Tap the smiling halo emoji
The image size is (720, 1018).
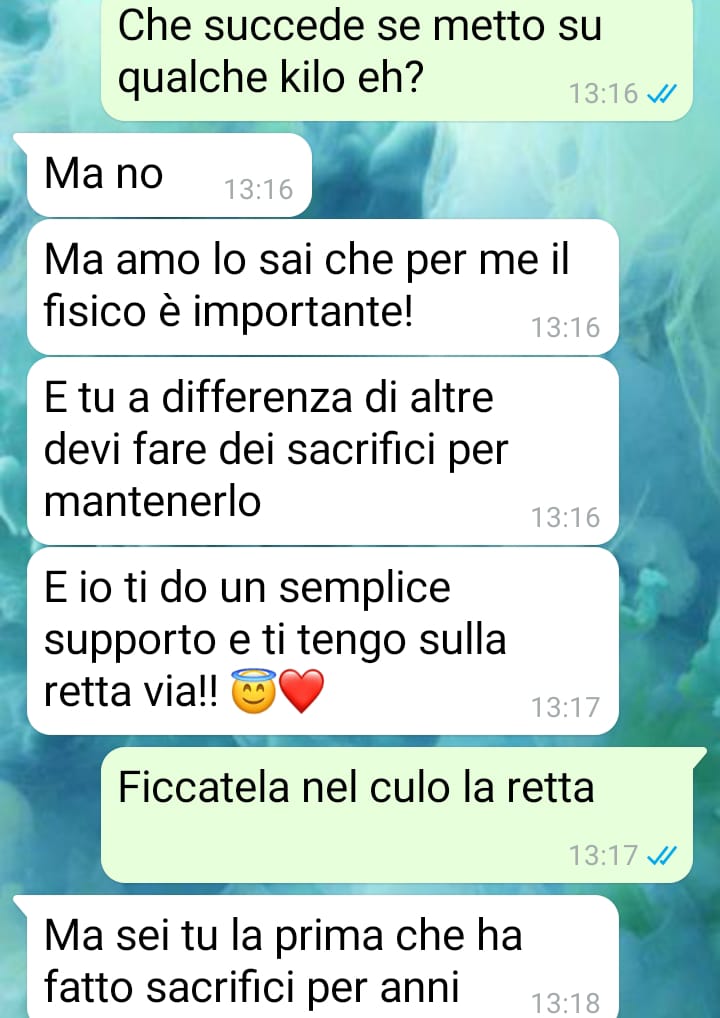pos(254,691)
